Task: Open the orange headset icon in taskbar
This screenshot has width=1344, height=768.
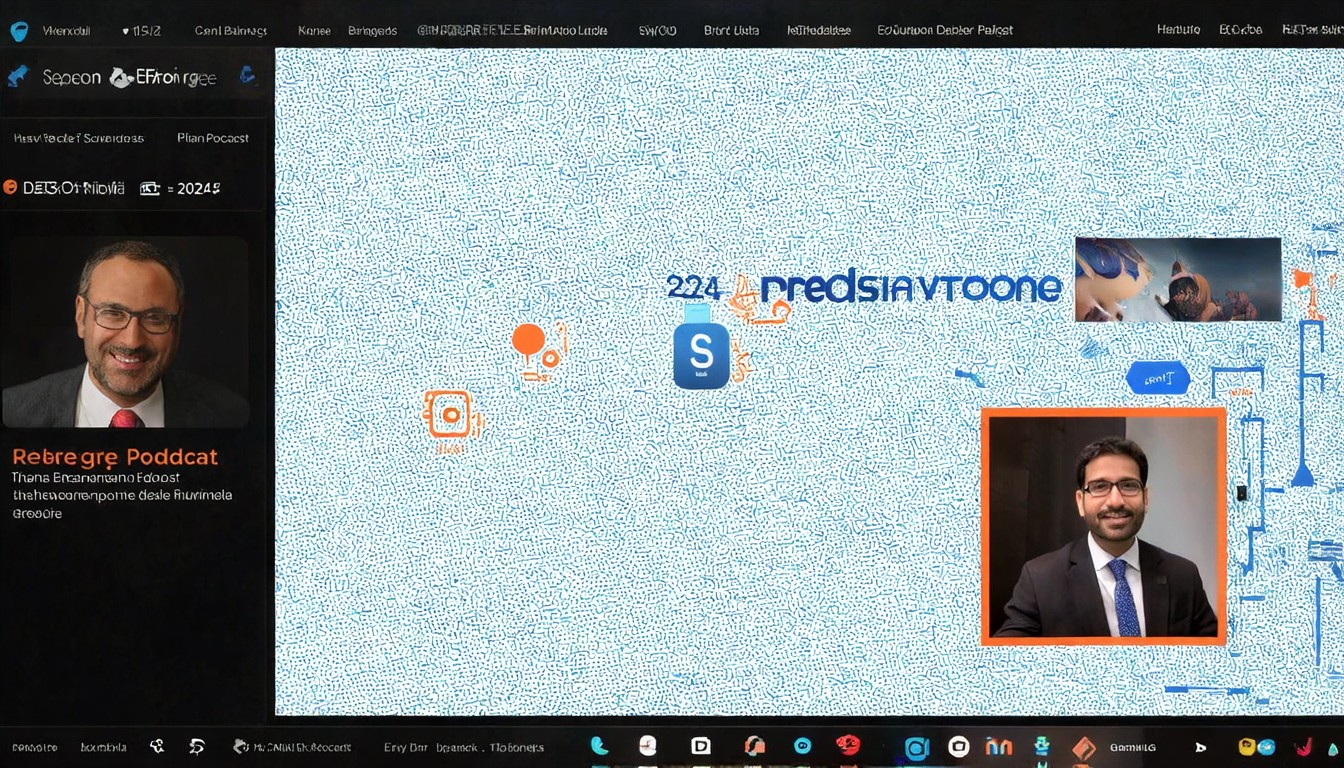Action: [754, 746]
